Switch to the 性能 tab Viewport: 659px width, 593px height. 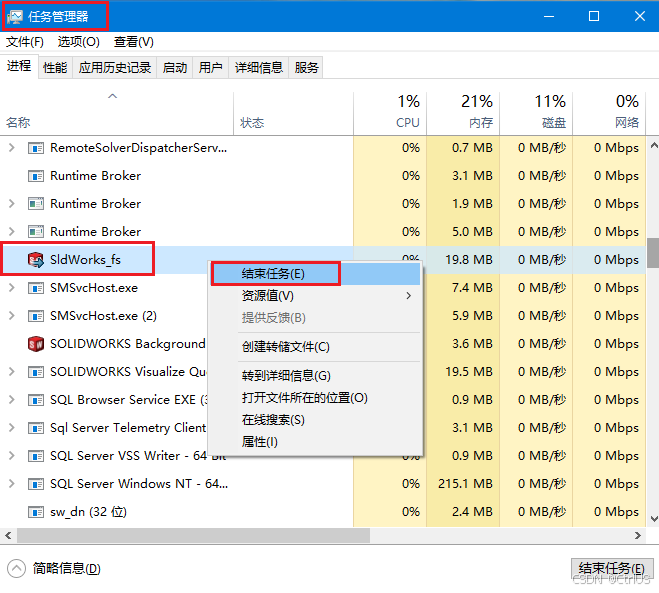55,68
